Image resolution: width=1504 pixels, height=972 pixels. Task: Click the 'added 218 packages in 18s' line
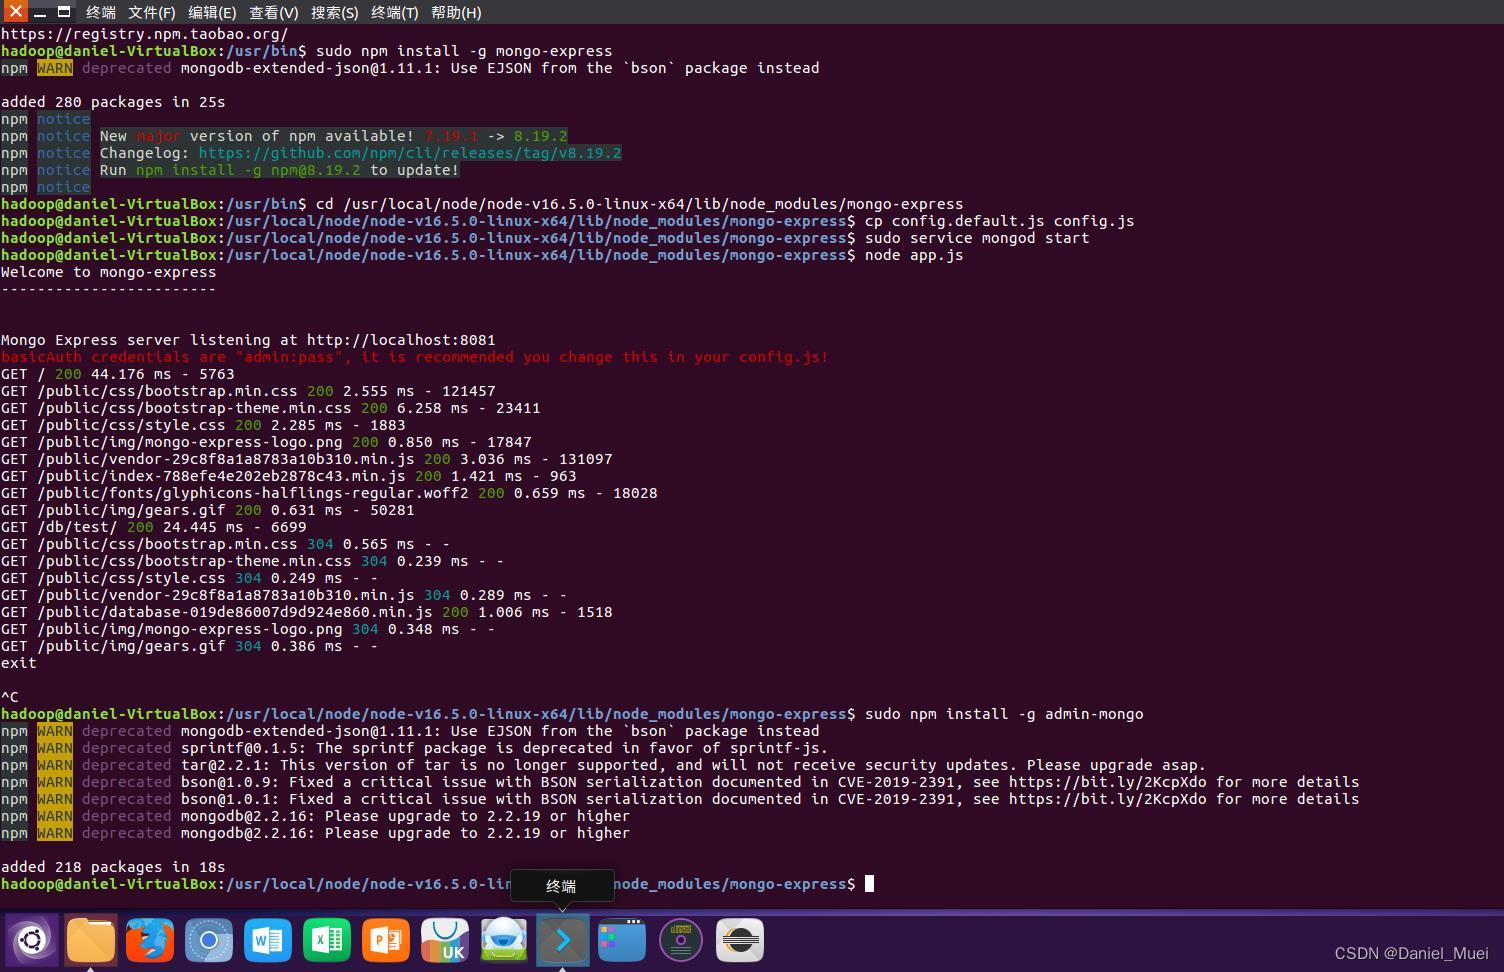click(113, 867)
